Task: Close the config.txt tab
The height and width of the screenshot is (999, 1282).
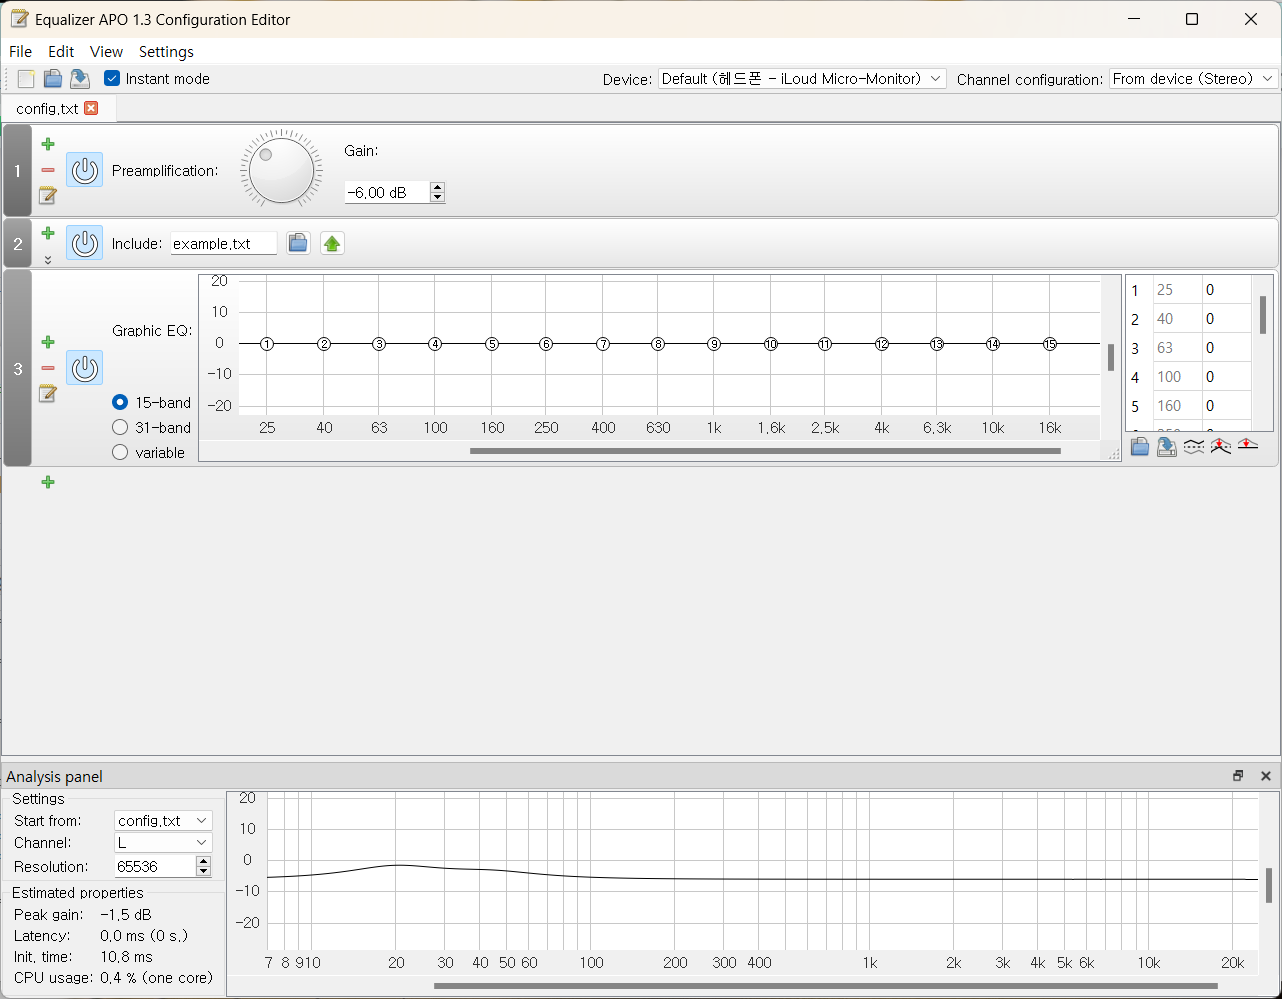Action: 91,108
